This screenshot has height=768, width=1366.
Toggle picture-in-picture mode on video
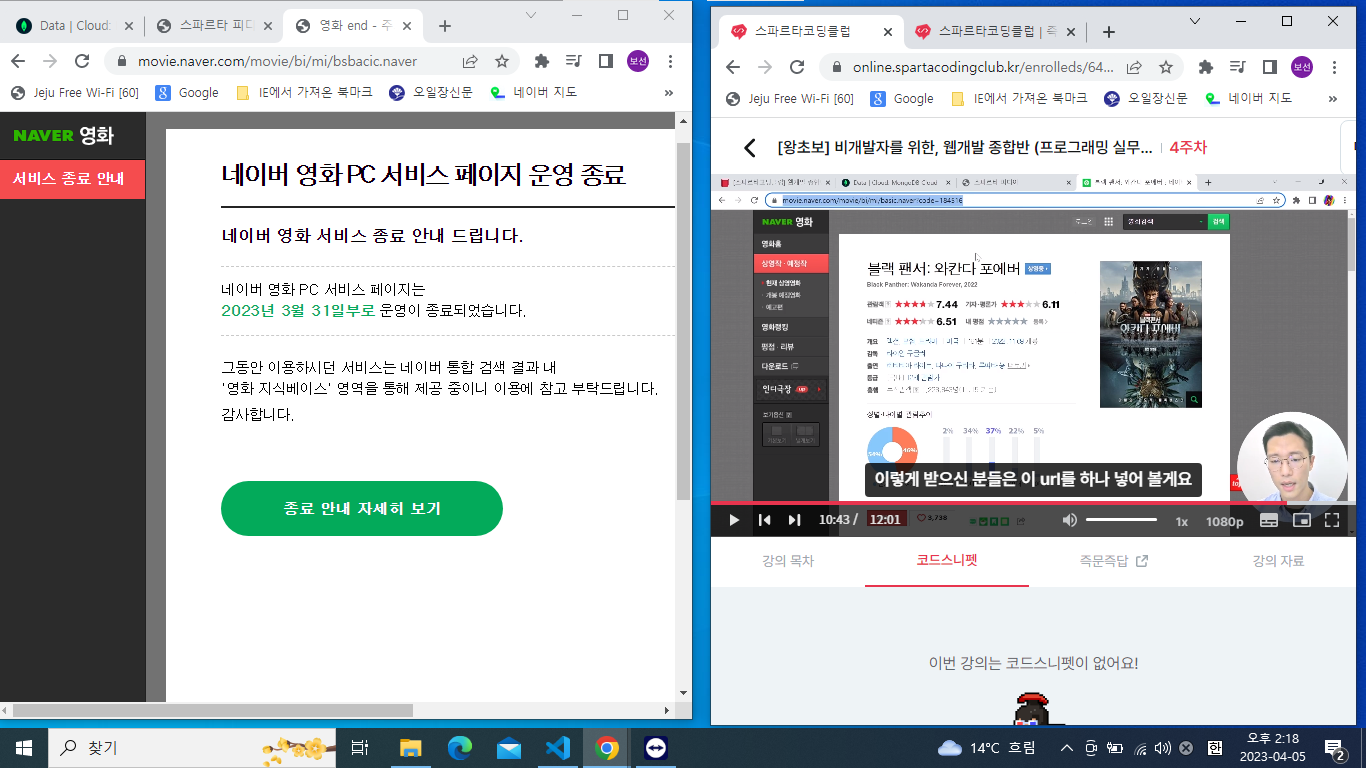pyautogui.click(x=1301, y=520)
